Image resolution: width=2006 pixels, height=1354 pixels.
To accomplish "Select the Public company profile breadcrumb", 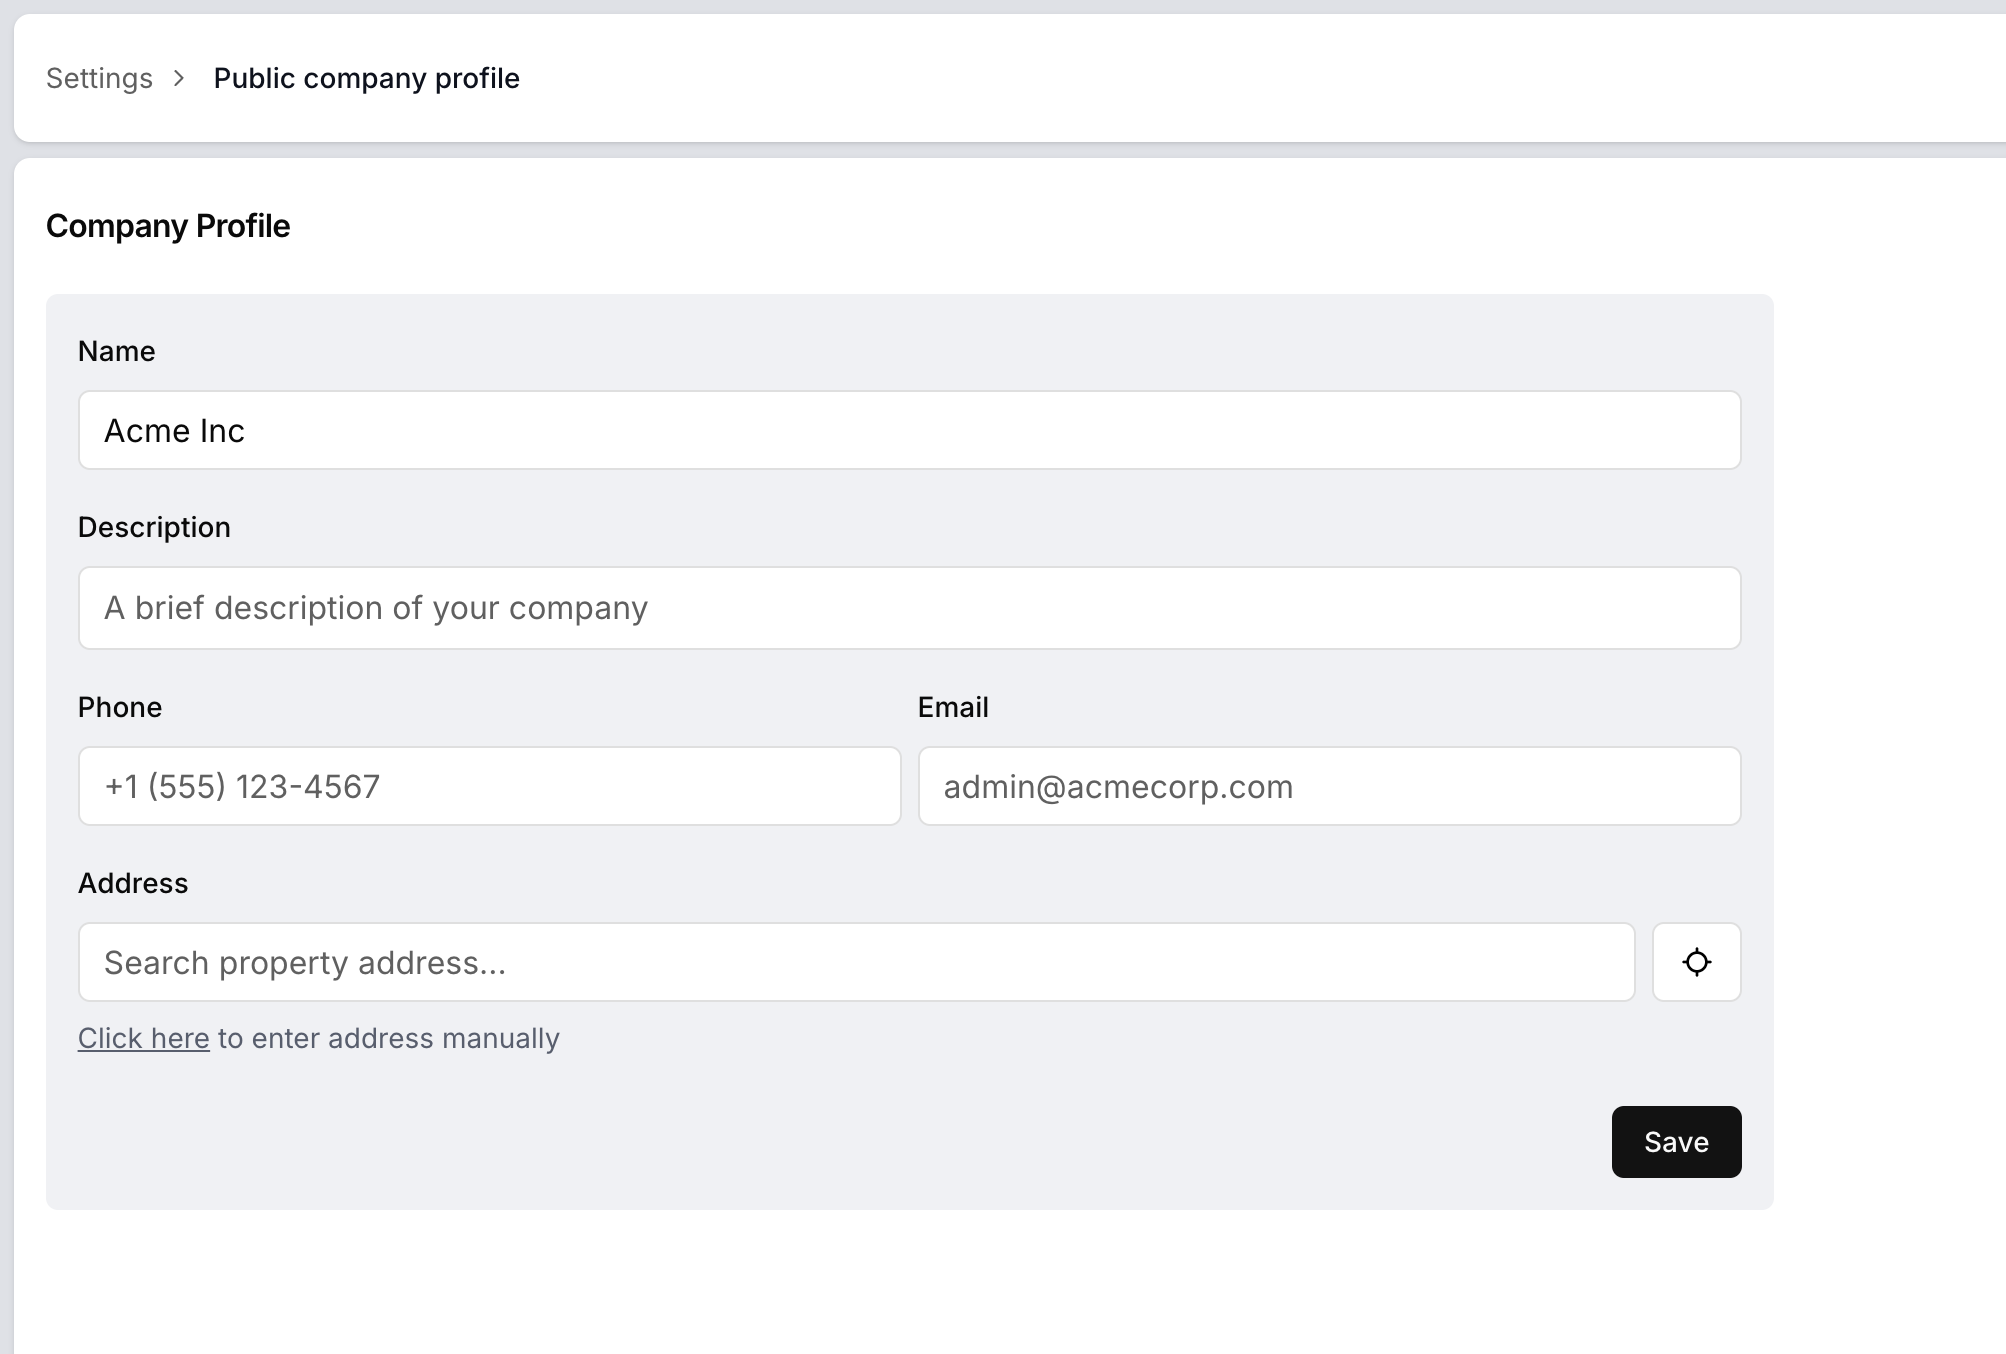I will click(x=366, y=78).
